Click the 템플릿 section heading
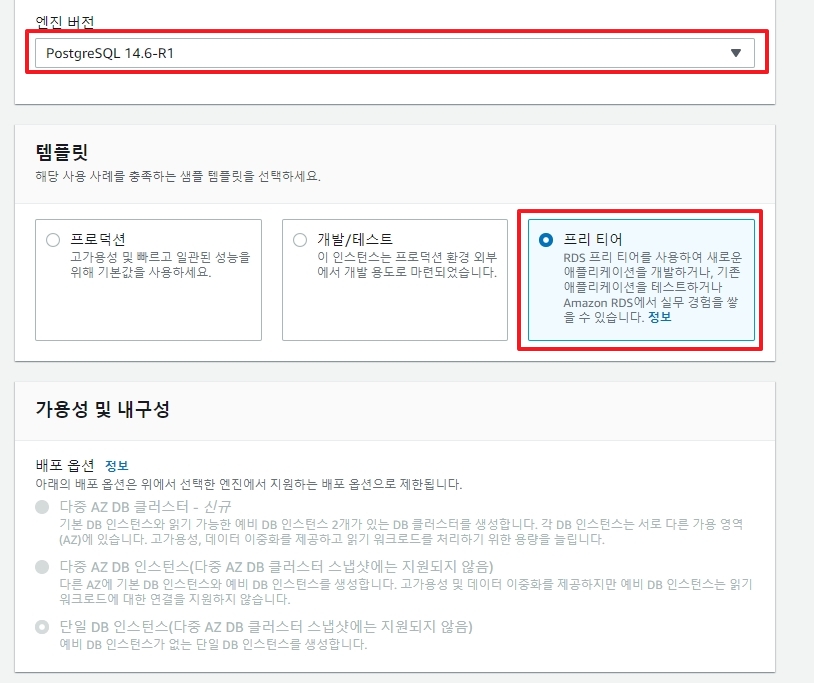 [x=62, y=152]
